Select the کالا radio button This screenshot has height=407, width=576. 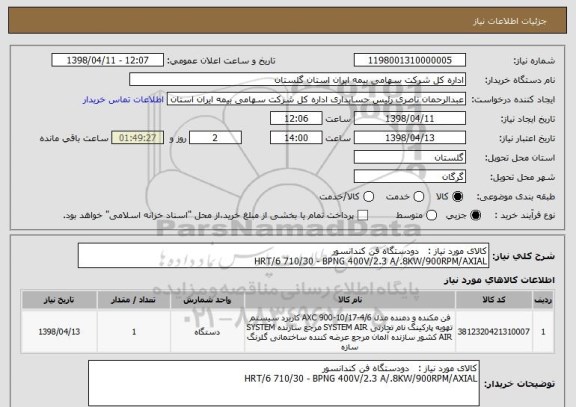pos(457,197)
